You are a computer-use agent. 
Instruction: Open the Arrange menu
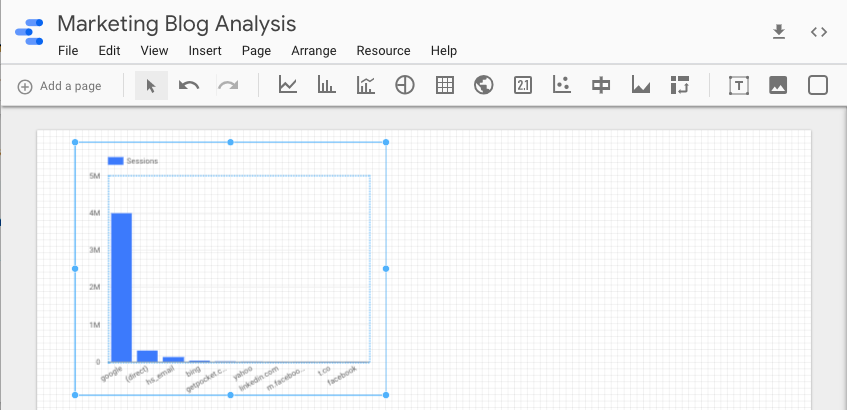point(314,51)
